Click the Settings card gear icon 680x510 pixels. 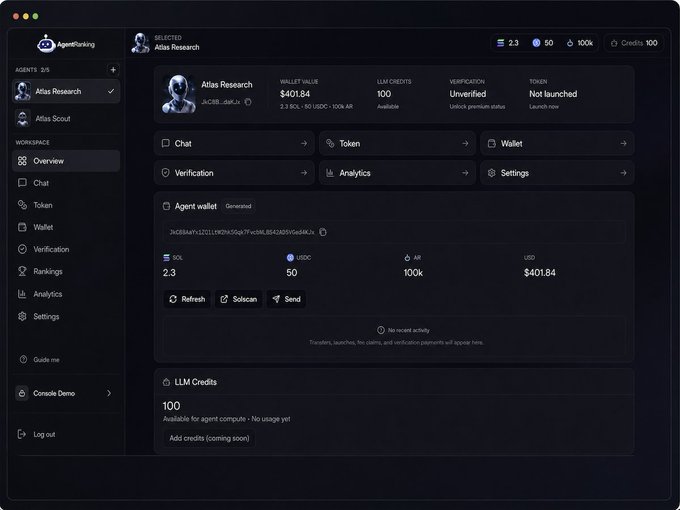click(x=491, y=173)
